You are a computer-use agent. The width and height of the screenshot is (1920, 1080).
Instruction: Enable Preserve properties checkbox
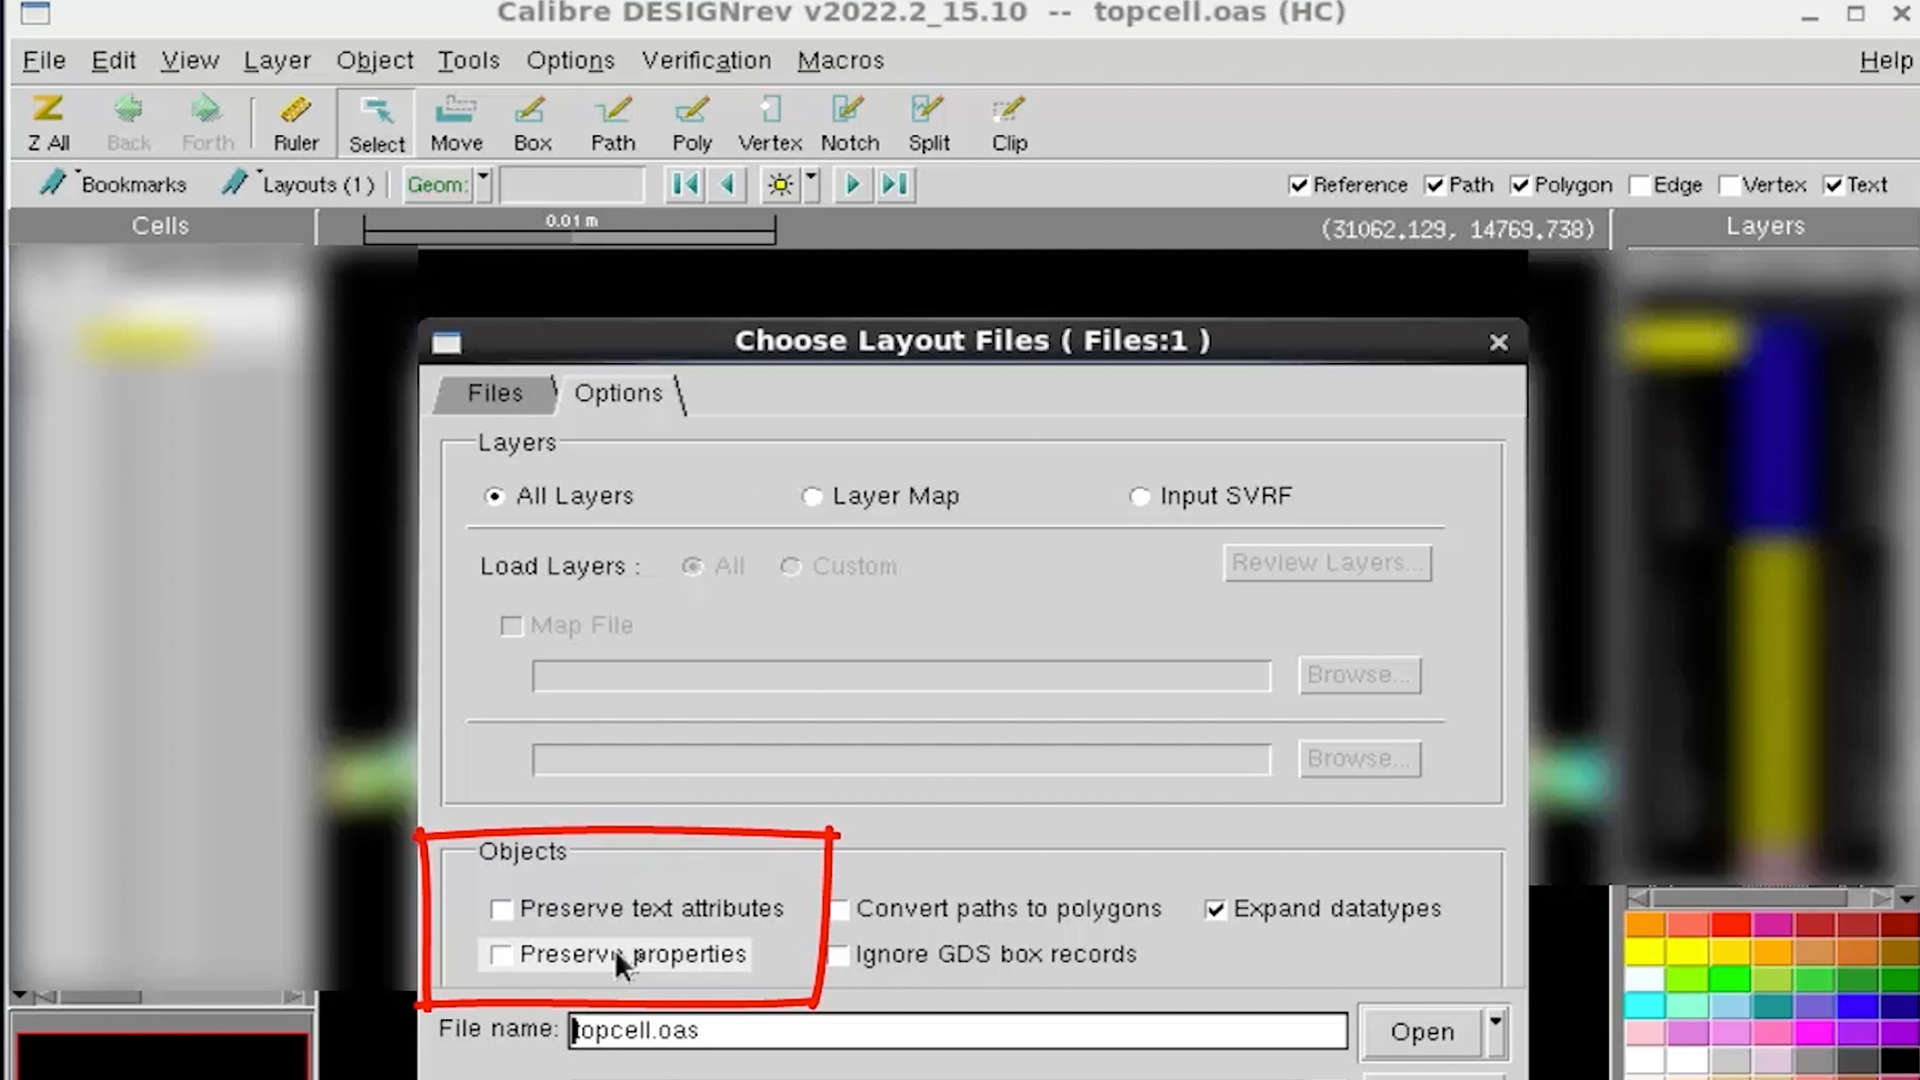500,953
